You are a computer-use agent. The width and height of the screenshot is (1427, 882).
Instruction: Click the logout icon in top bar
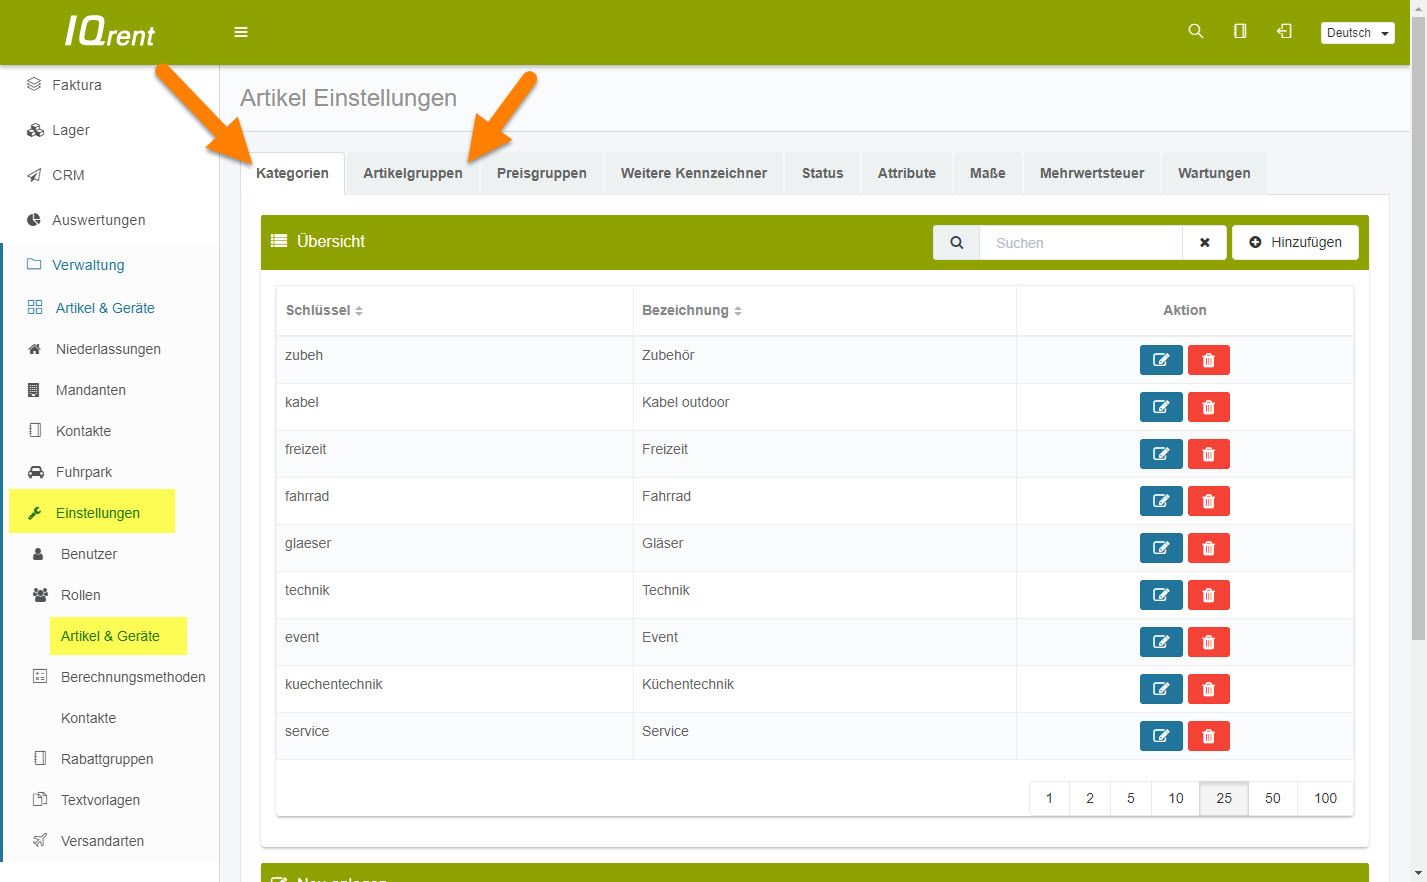(x=1284, y=31)
